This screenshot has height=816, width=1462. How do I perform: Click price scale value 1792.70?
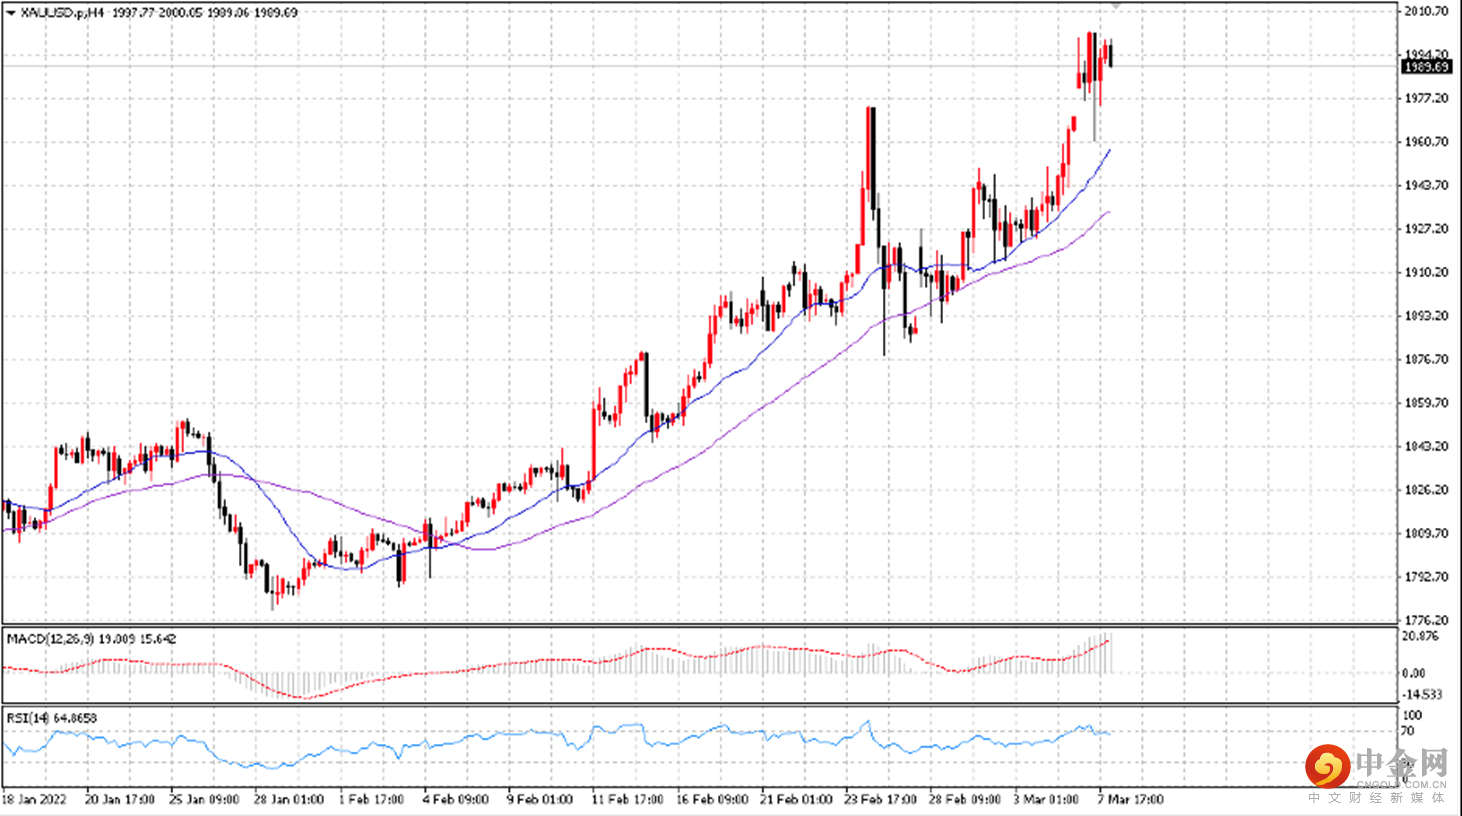(1426, 577)
